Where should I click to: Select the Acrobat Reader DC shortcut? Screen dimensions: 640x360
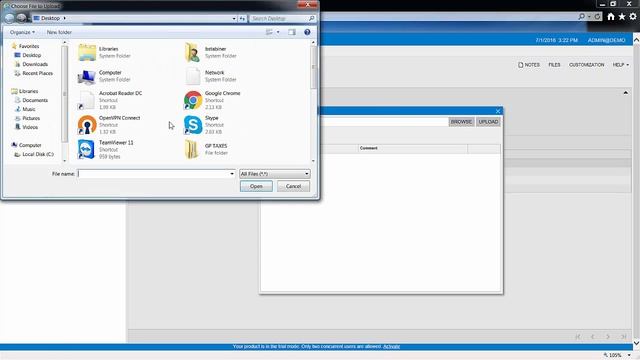point(110,100)
